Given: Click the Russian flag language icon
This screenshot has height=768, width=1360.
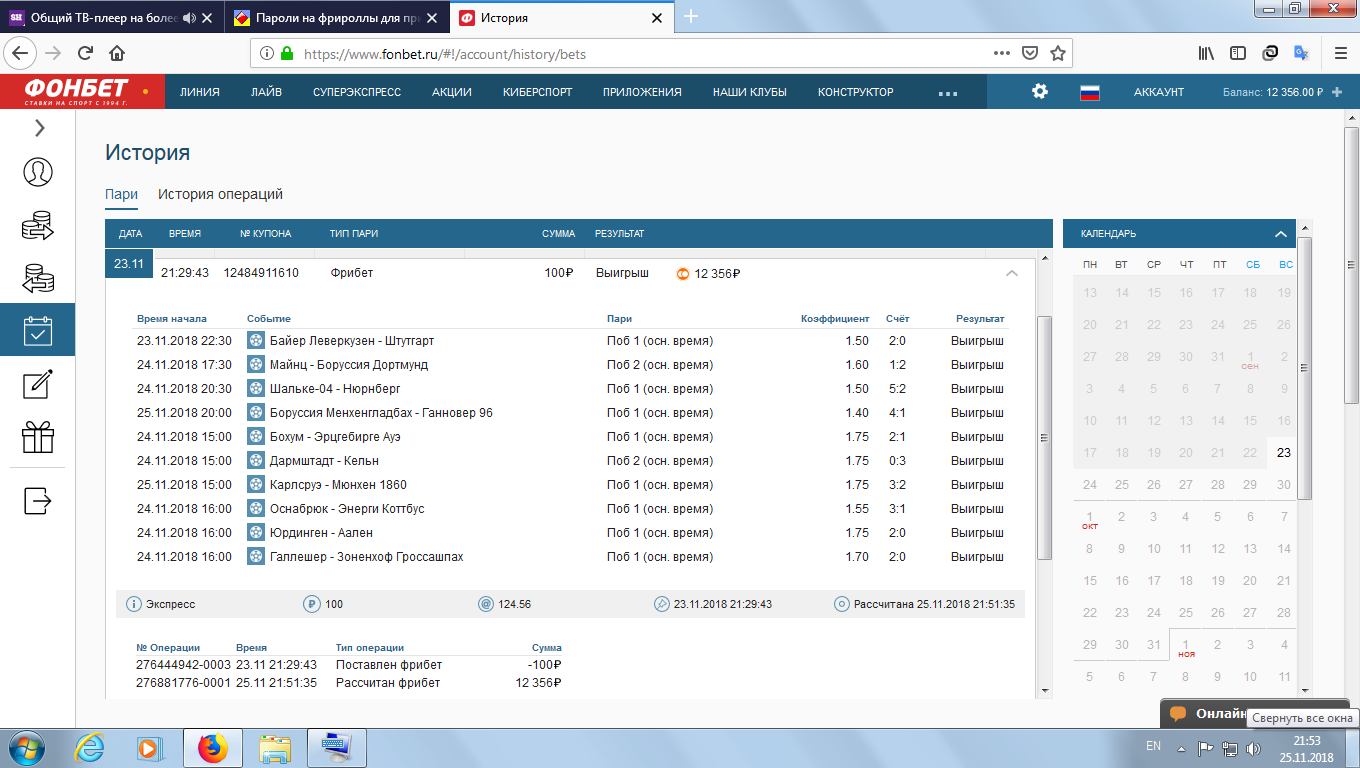Looking at the screenshot, I should click(x=1090, y=92).
